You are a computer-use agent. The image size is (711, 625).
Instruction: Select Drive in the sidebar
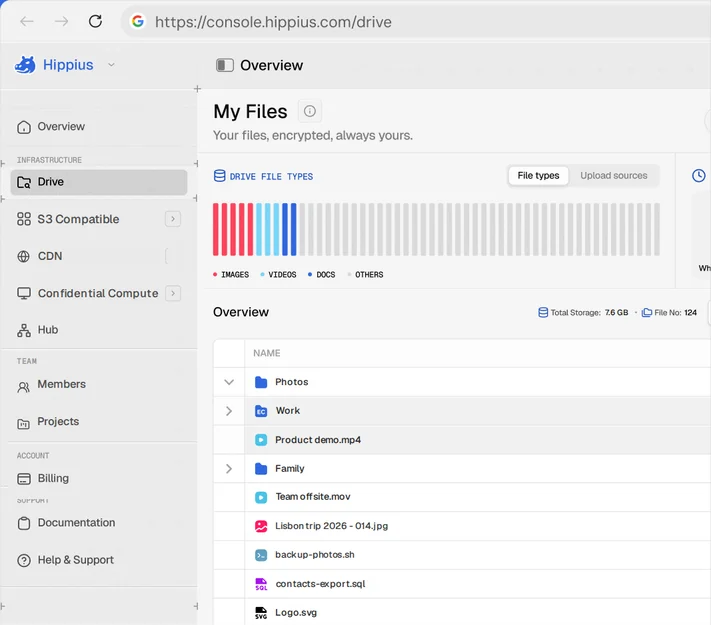(x=99, y=182)
